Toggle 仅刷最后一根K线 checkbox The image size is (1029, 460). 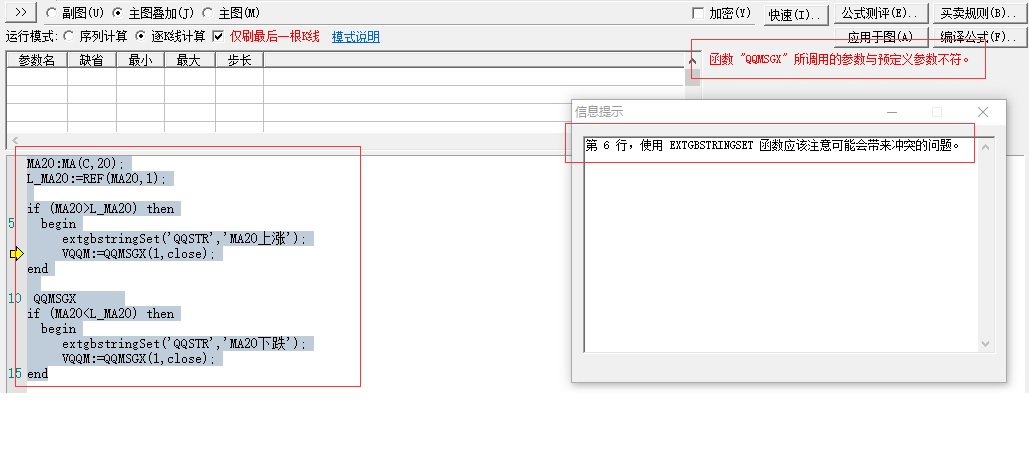point(218,36)
